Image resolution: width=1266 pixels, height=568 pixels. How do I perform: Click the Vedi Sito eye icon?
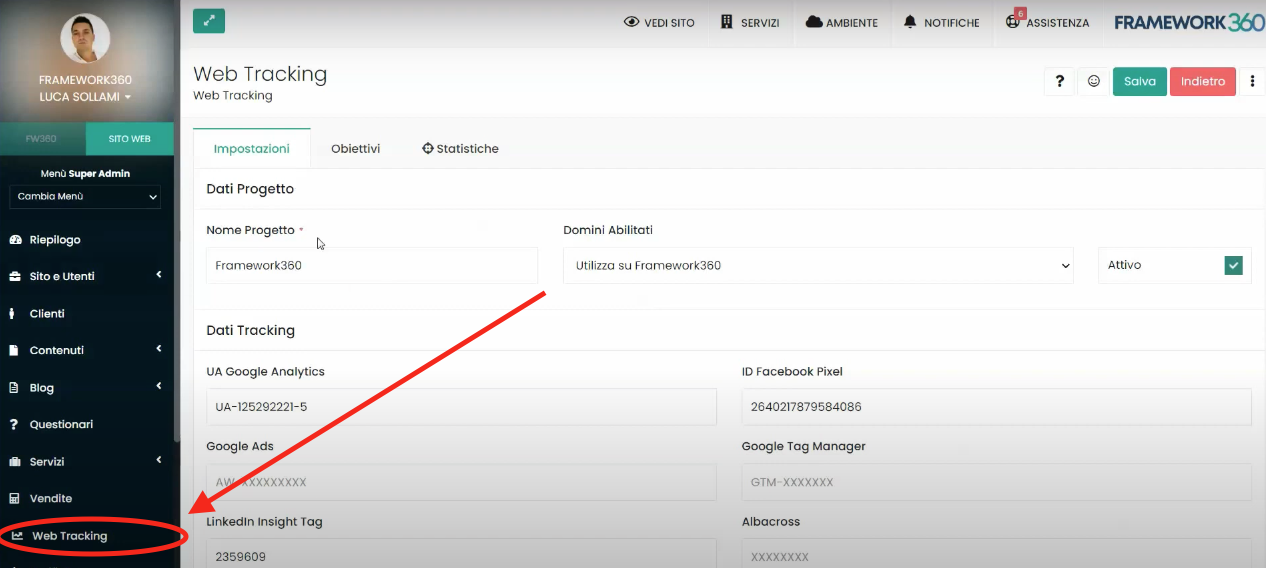tap(631, 22)
